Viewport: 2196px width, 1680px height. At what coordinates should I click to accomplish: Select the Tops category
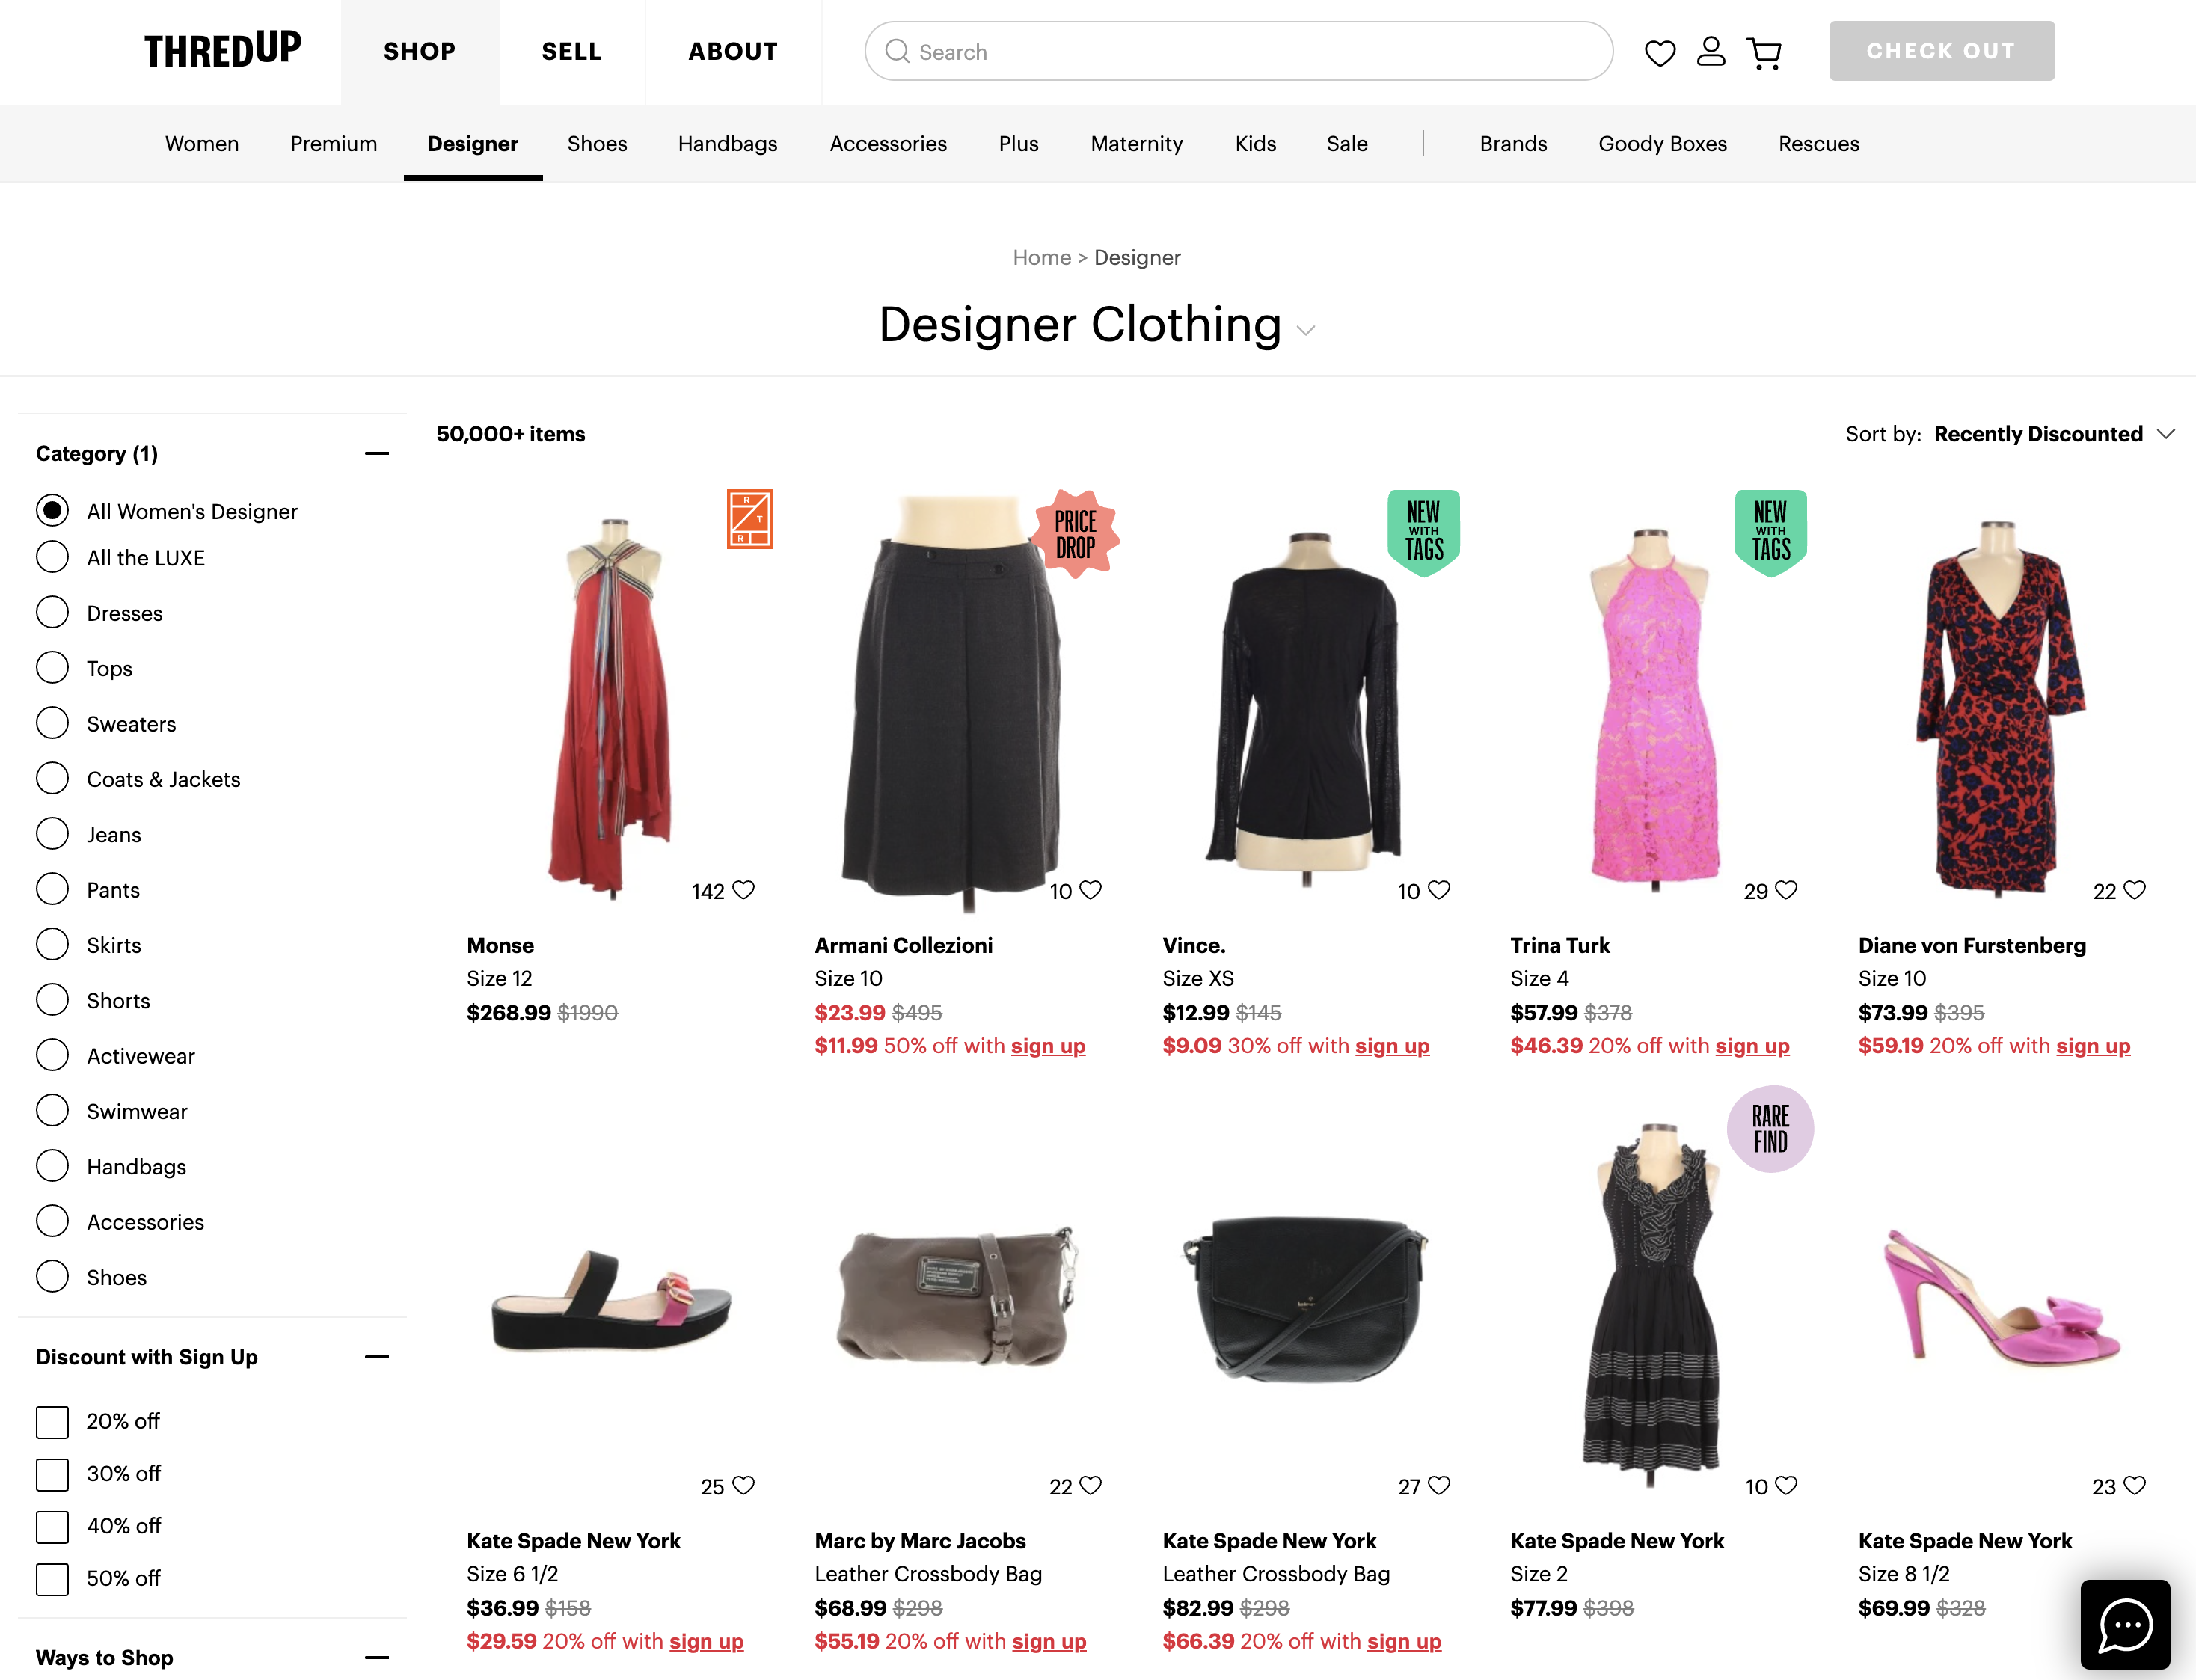[53, 668]
